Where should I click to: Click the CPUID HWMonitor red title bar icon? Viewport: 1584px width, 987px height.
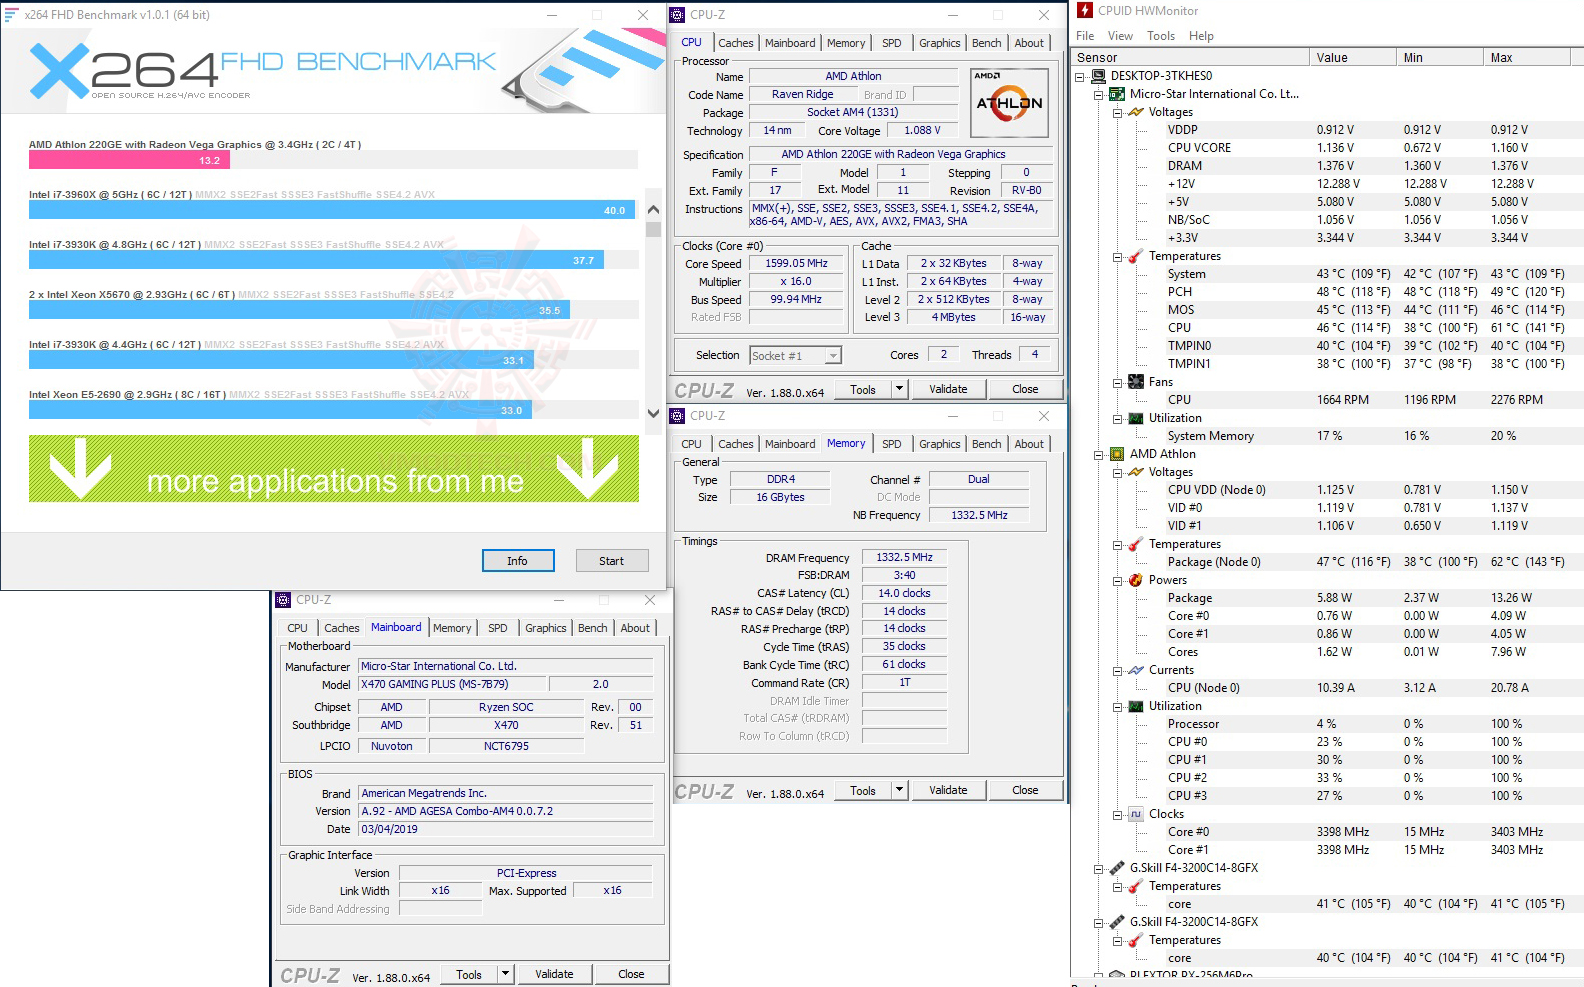[x=1085, y=11]
